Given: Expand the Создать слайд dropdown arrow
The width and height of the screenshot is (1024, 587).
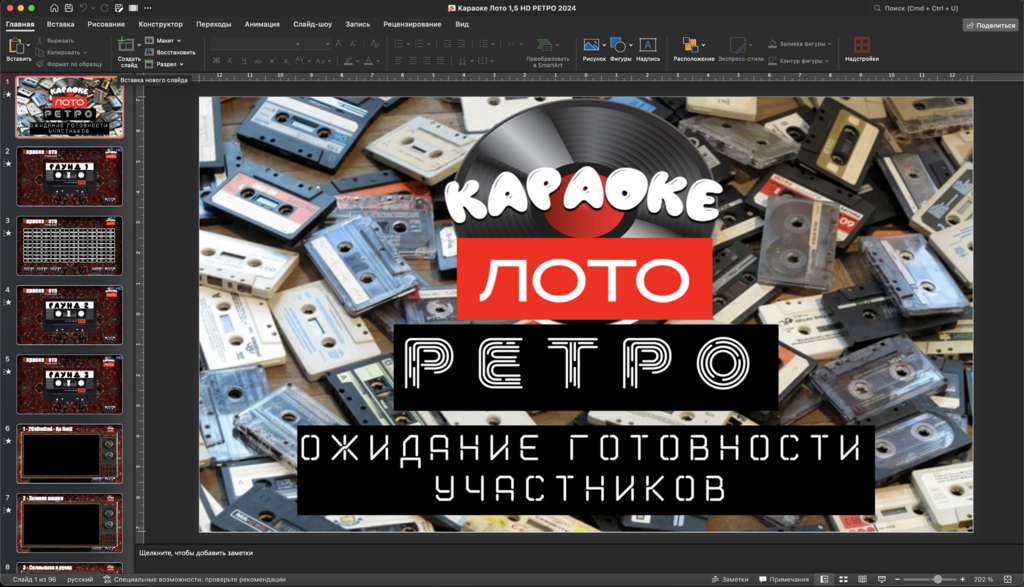Looking at the screenshot, I should coord(138,44).
